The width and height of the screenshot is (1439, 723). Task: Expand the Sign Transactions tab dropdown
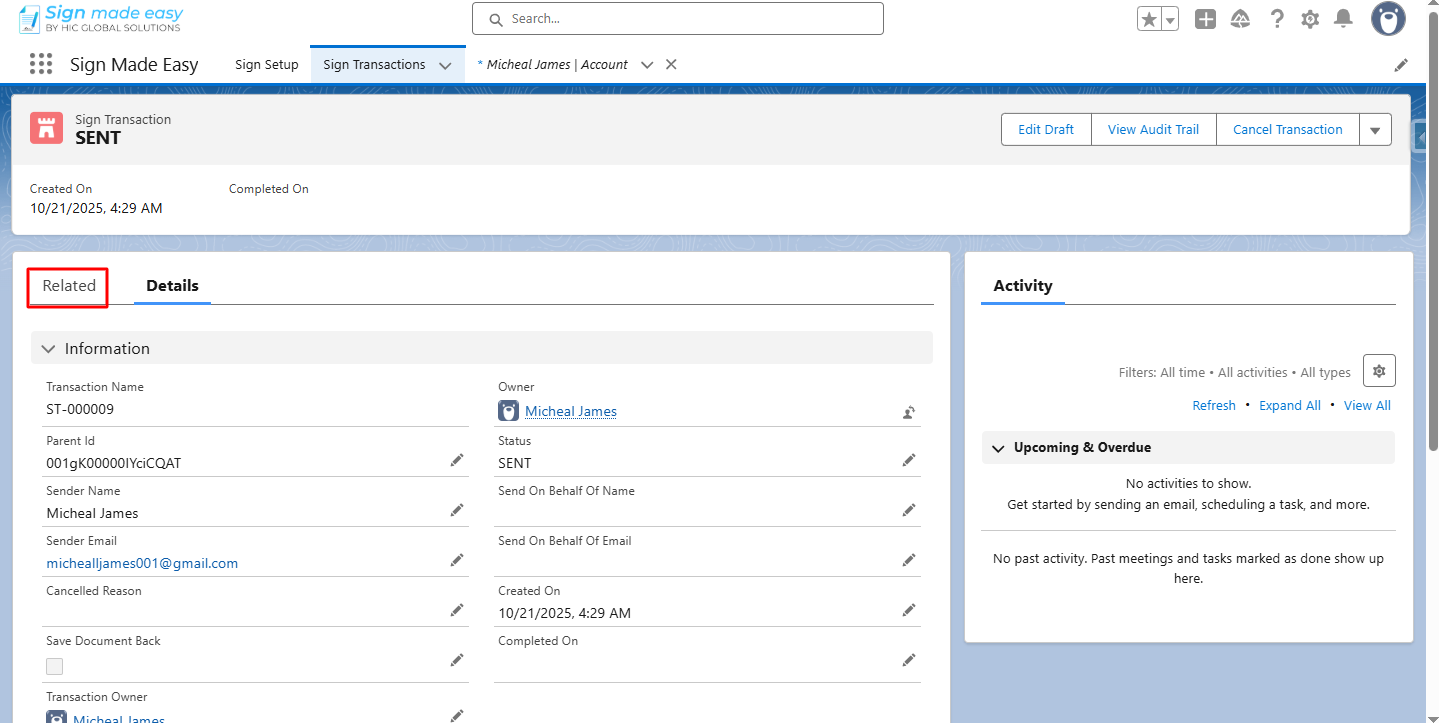click(445, 65)
